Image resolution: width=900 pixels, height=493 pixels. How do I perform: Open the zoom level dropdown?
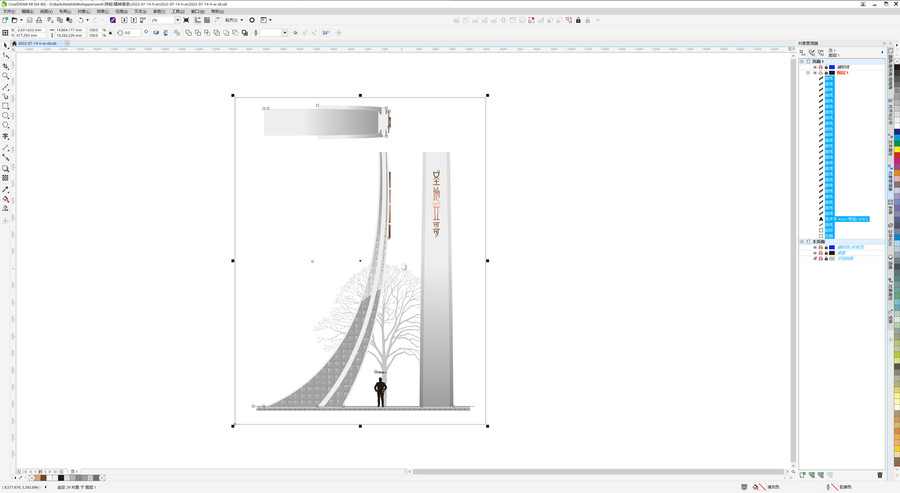click(x=177, y=20)
